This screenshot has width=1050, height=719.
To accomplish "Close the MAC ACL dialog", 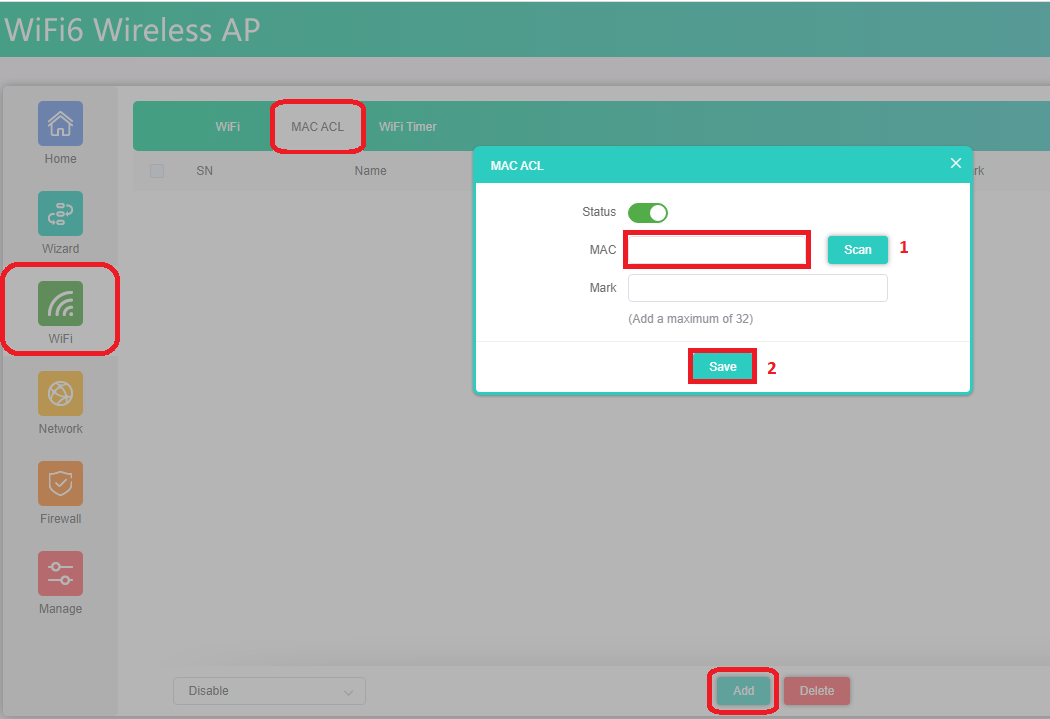I will (x=955, y=163).
